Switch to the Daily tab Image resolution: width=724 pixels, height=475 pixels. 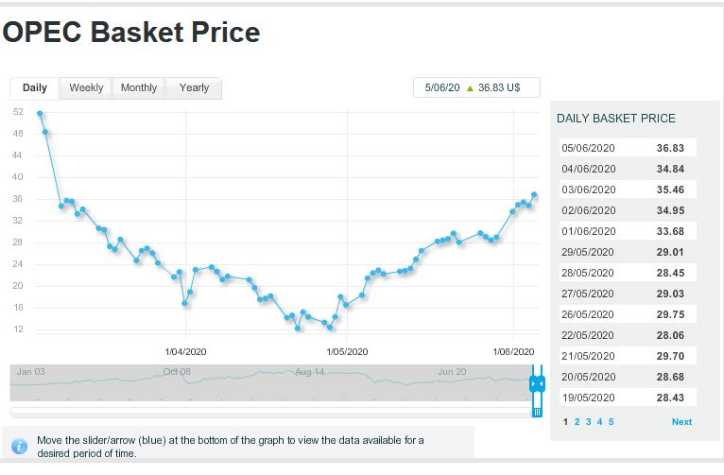[35, 88]
